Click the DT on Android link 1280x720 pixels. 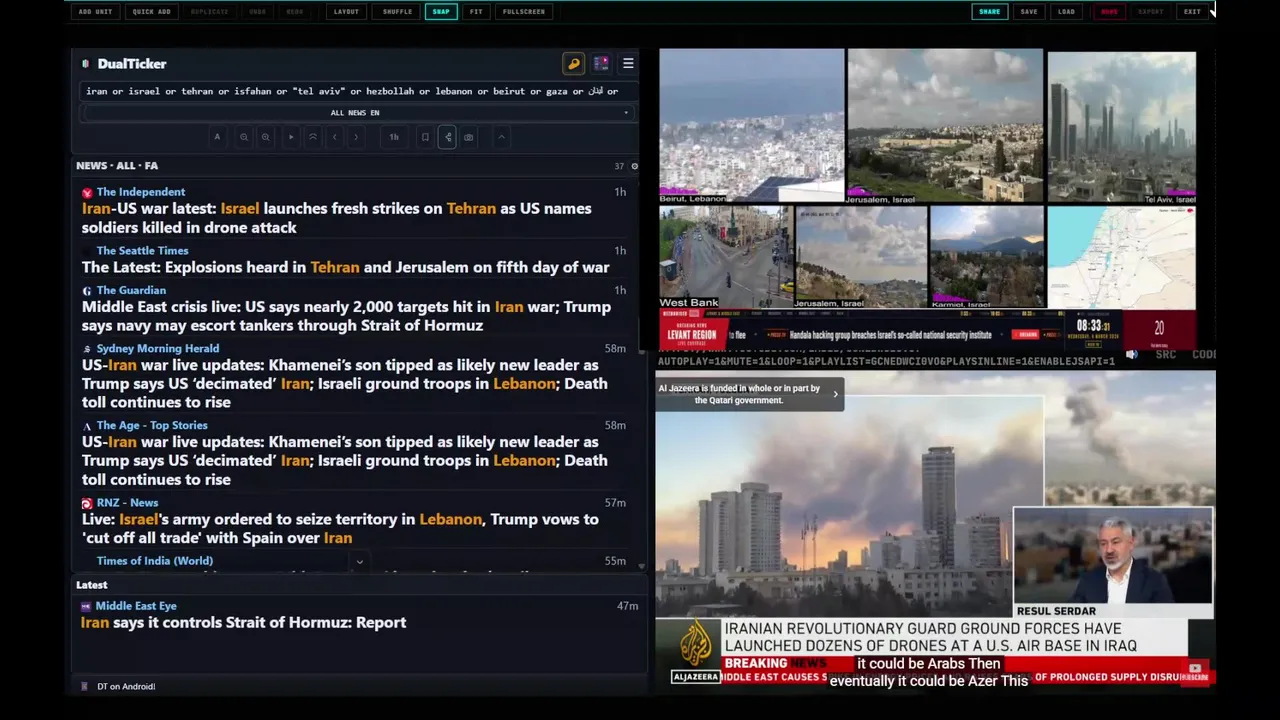126,686
